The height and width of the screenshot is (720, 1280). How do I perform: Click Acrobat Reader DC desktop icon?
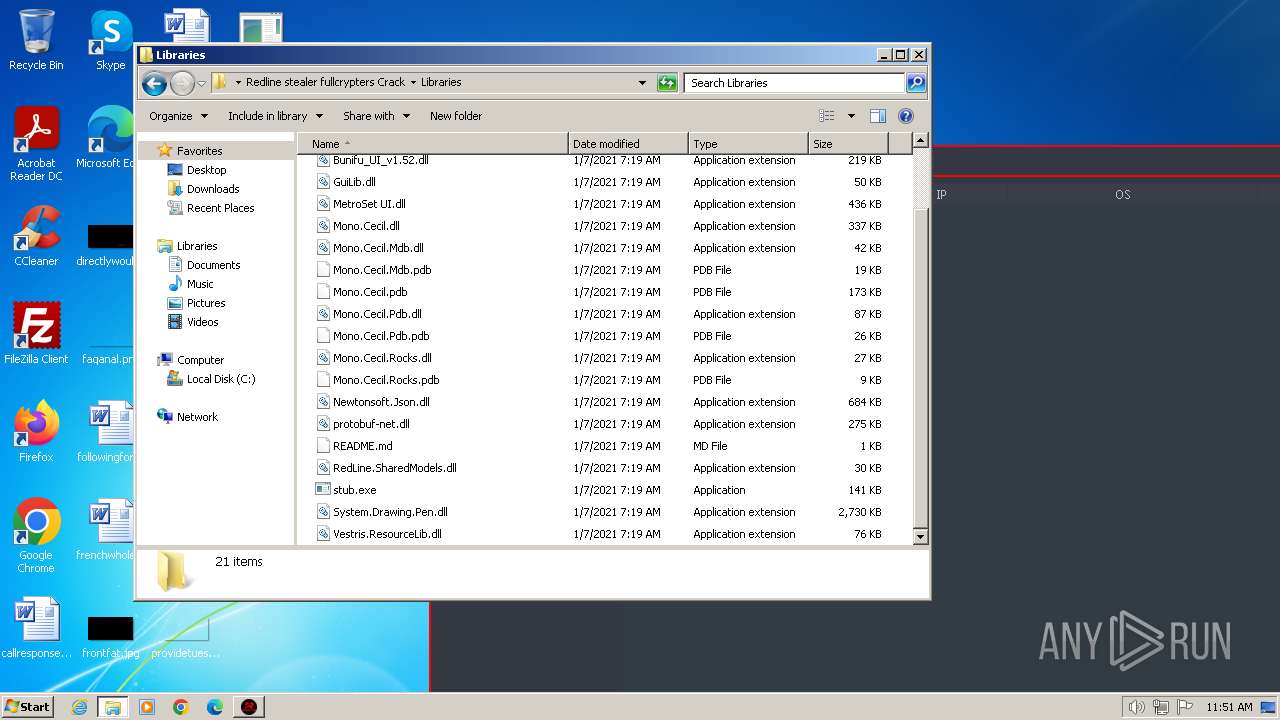click(36, 145)
